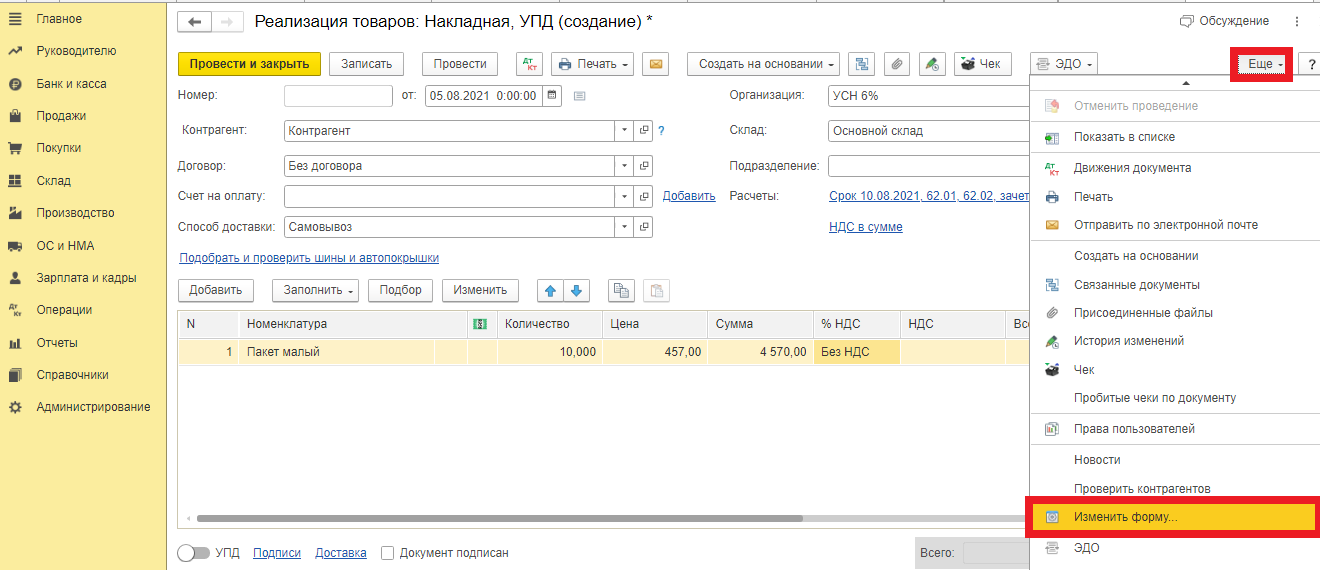Open change history pencil icon in toolbar
The width and height of the screenshot is (1320, 570).
click(932, 64)
